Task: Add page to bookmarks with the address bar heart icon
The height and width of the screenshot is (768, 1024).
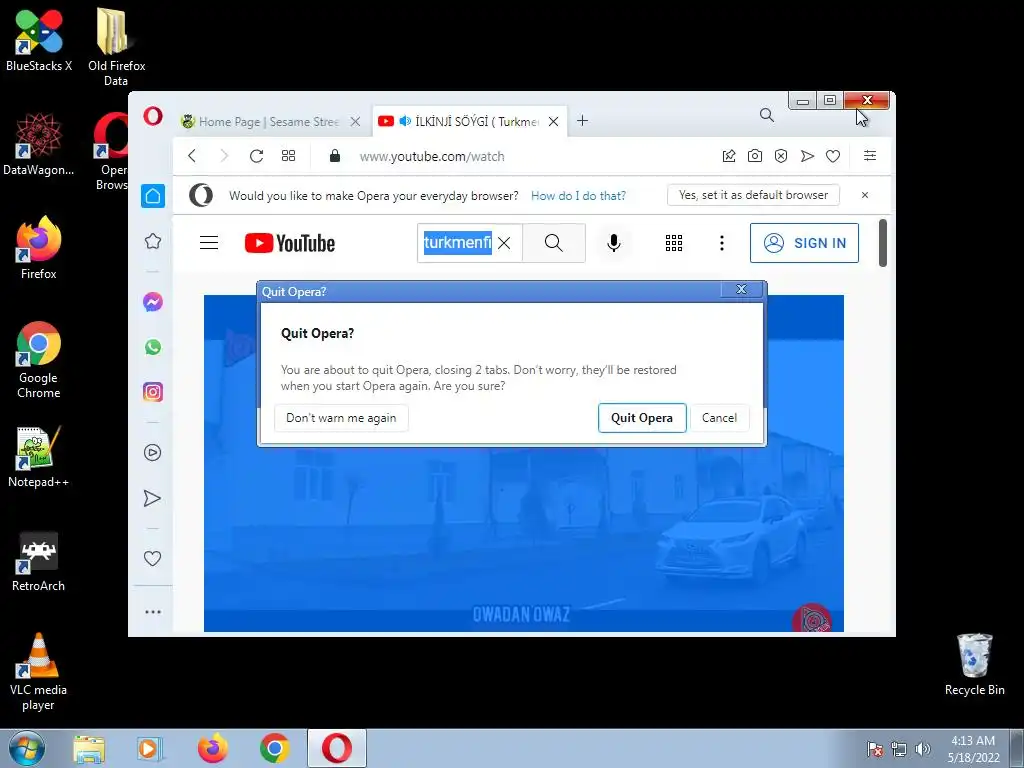Action: [x=833, y=156]
